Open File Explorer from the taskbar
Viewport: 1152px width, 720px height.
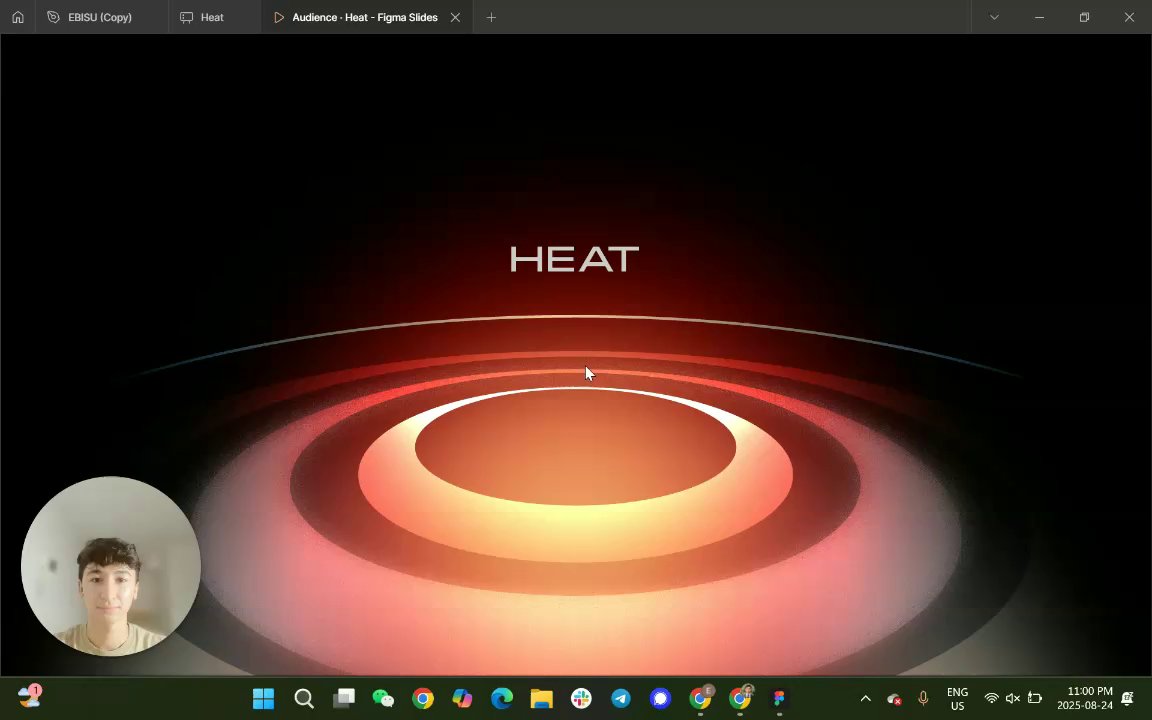[541, 698]
